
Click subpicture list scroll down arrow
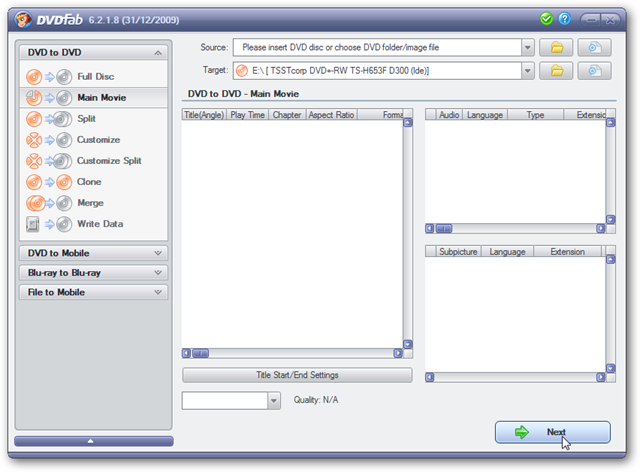[611, 368]
